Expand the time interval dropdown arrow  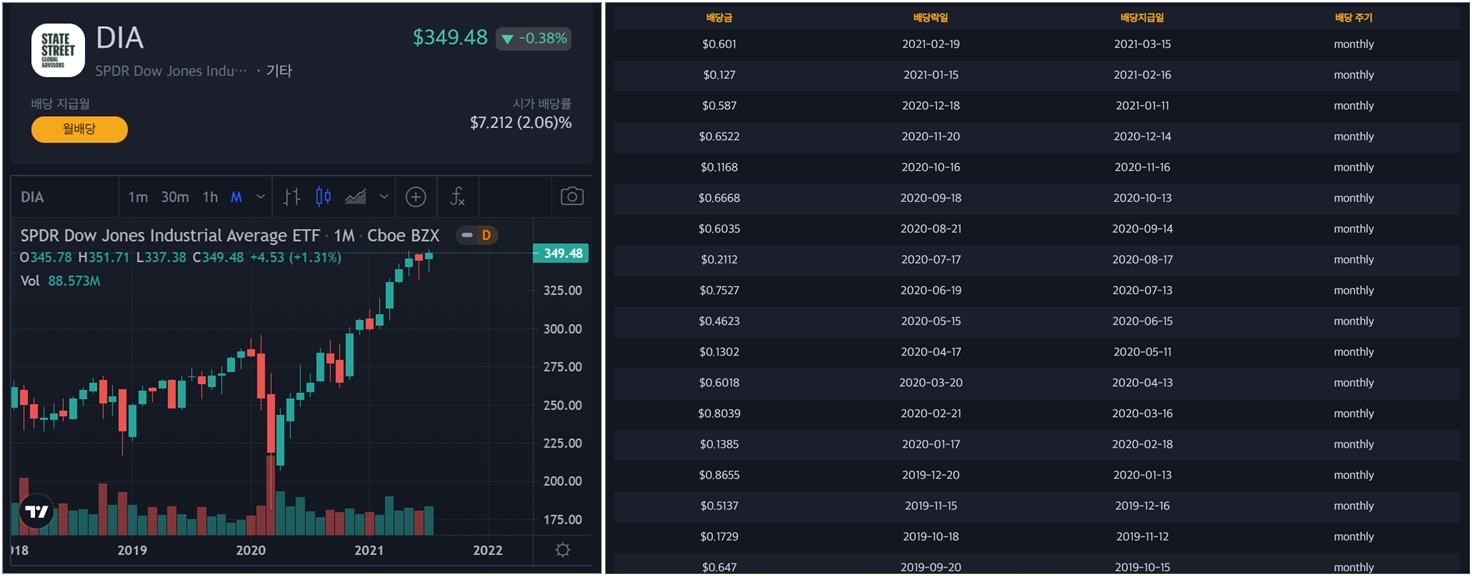pos(261,197)
